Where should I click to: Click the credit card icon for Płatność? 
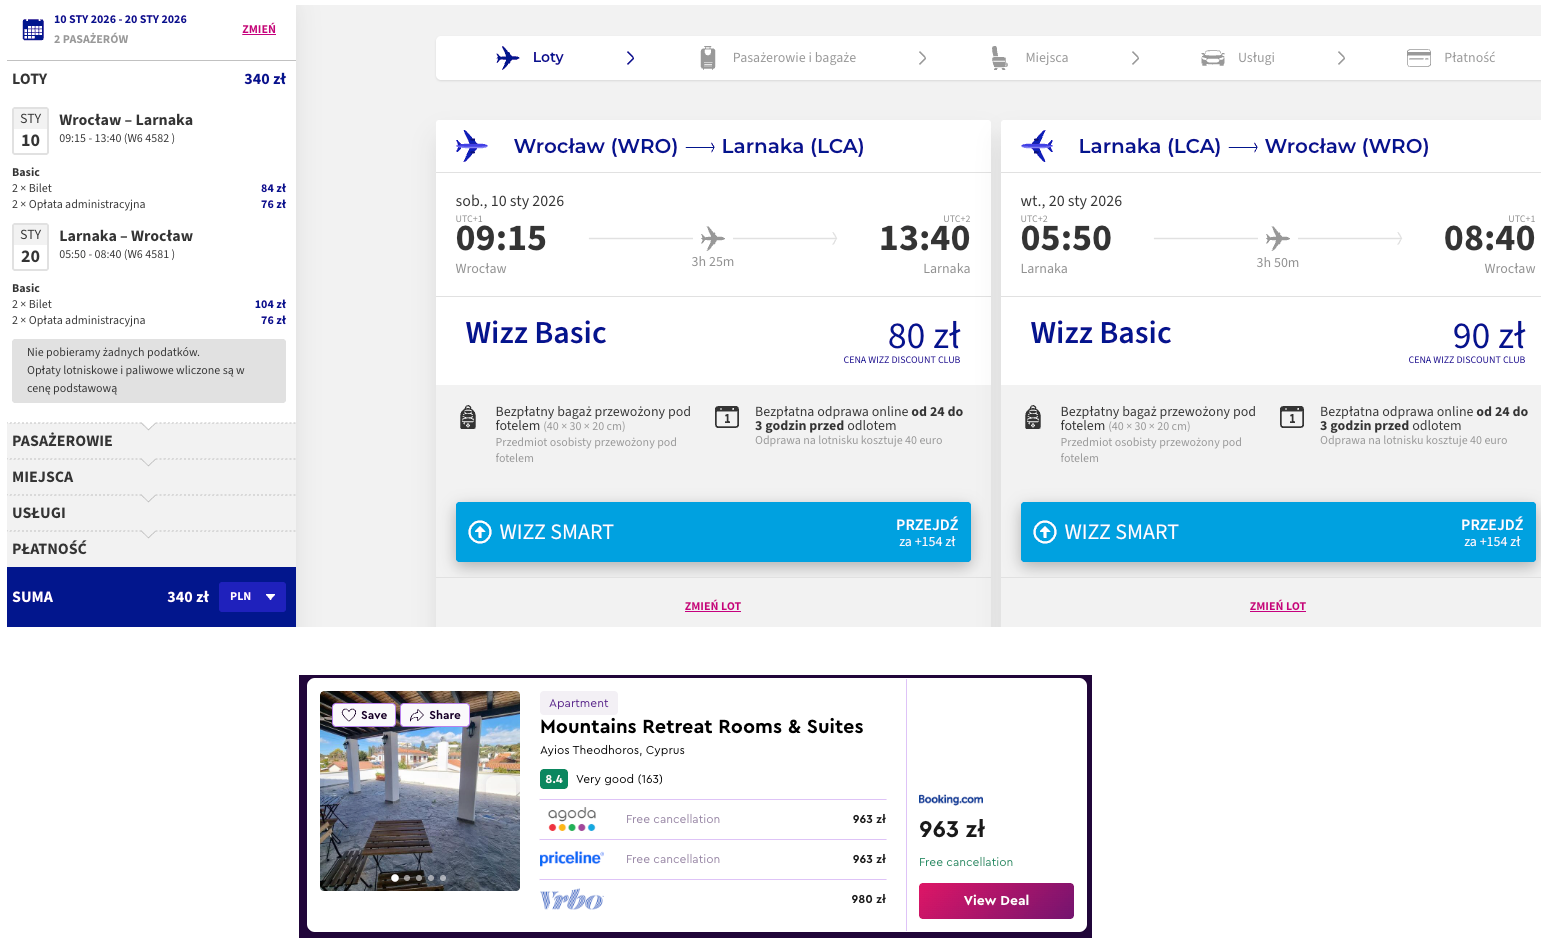point(1419,58)
